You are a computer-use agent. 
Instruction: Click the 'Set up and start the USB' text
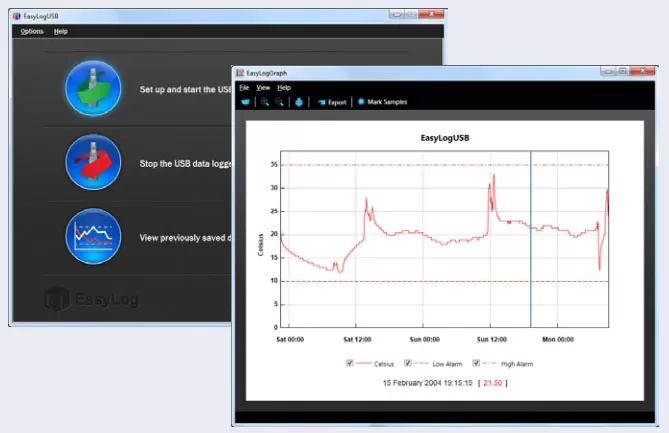click(185, 90)
